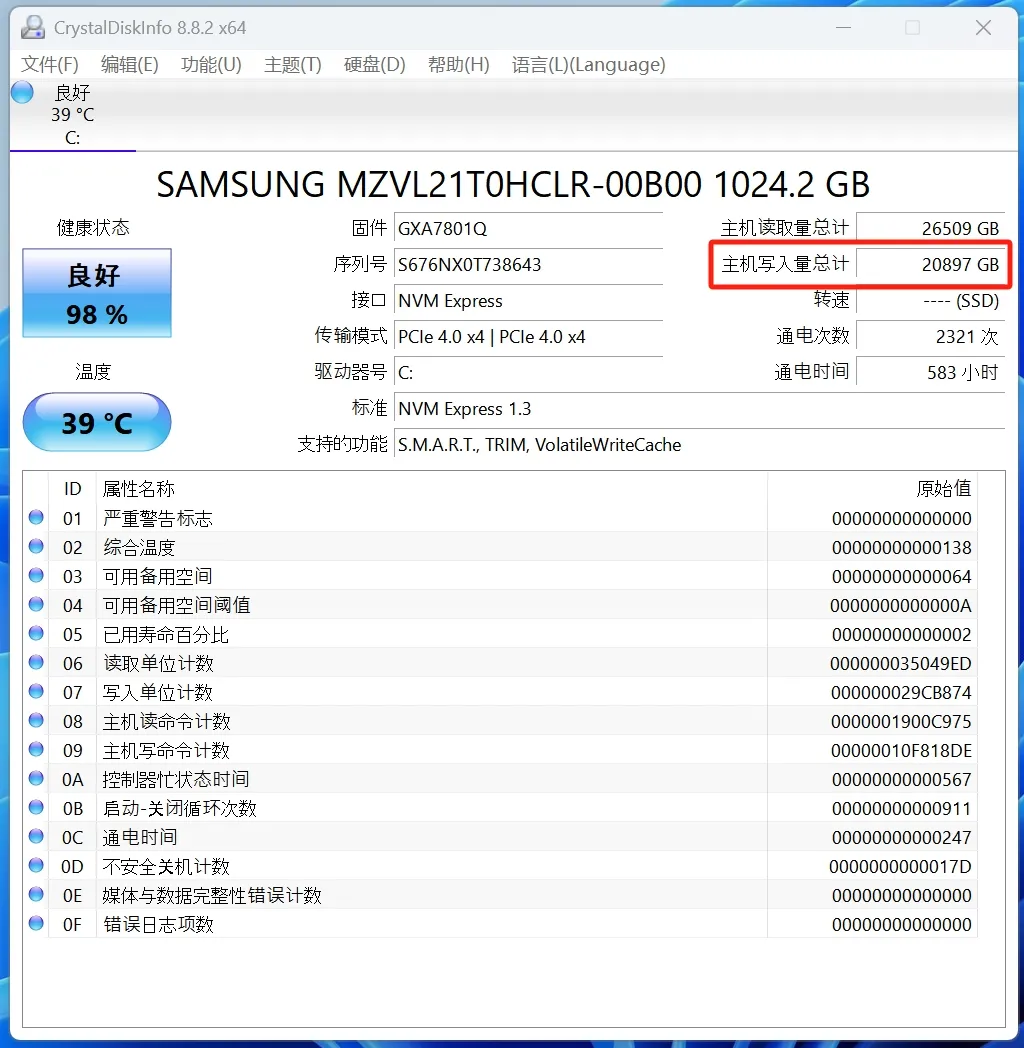Click the status orb for row 0E 媒体与数据完整性错误计数
The image size is (1024, 1048).
[x=36, y=894]
